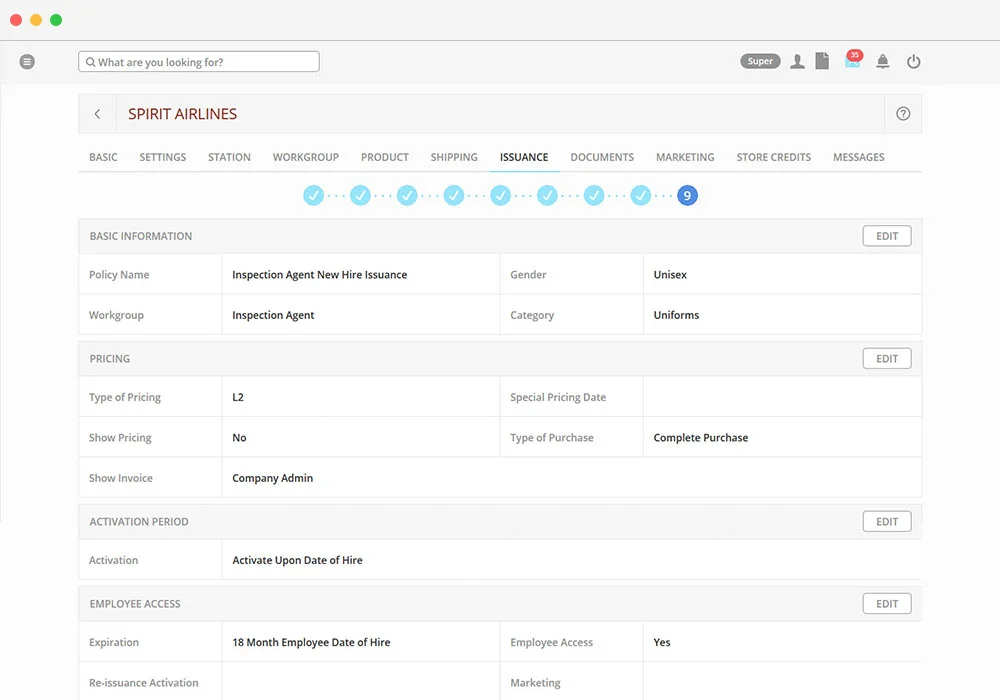This screenshot has height=700, width=1000.
Task: Select step 9 in the progress indicator
Action: click(x=687, y=195)
